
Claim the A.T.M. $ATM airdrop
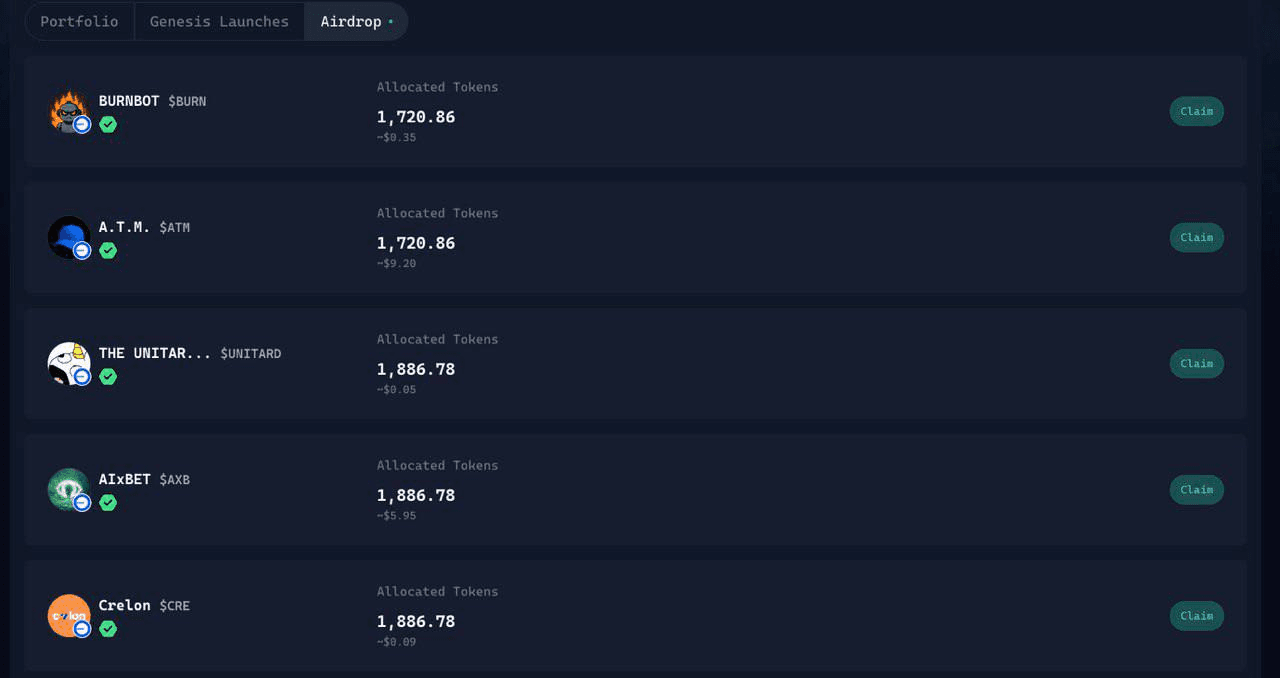pos(1196,237)
